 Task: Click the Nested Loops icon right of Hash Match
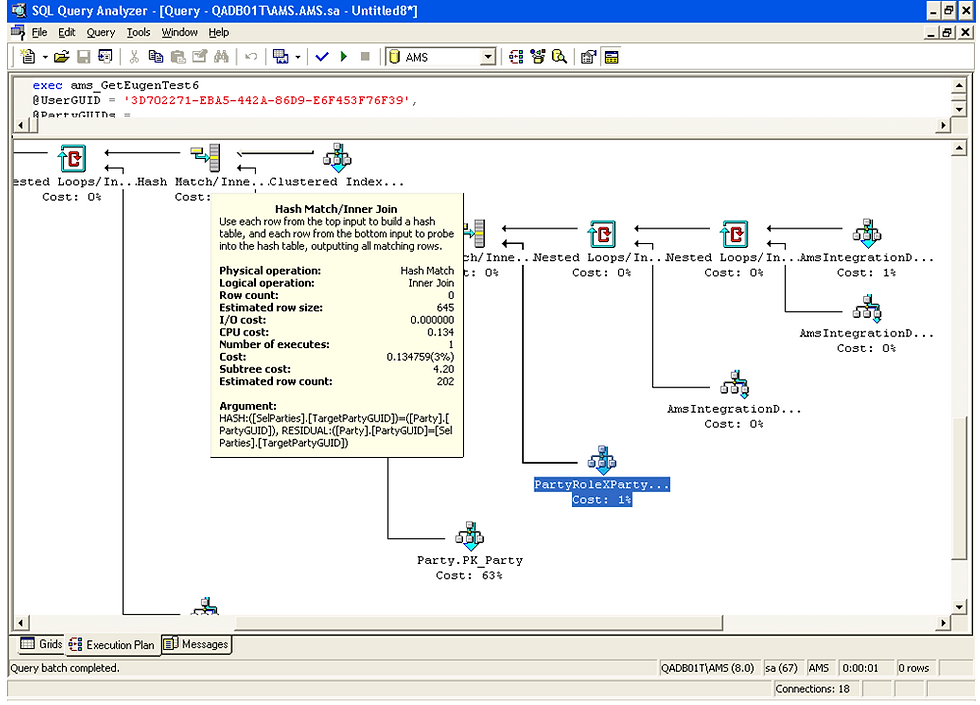tap(602, 234)
